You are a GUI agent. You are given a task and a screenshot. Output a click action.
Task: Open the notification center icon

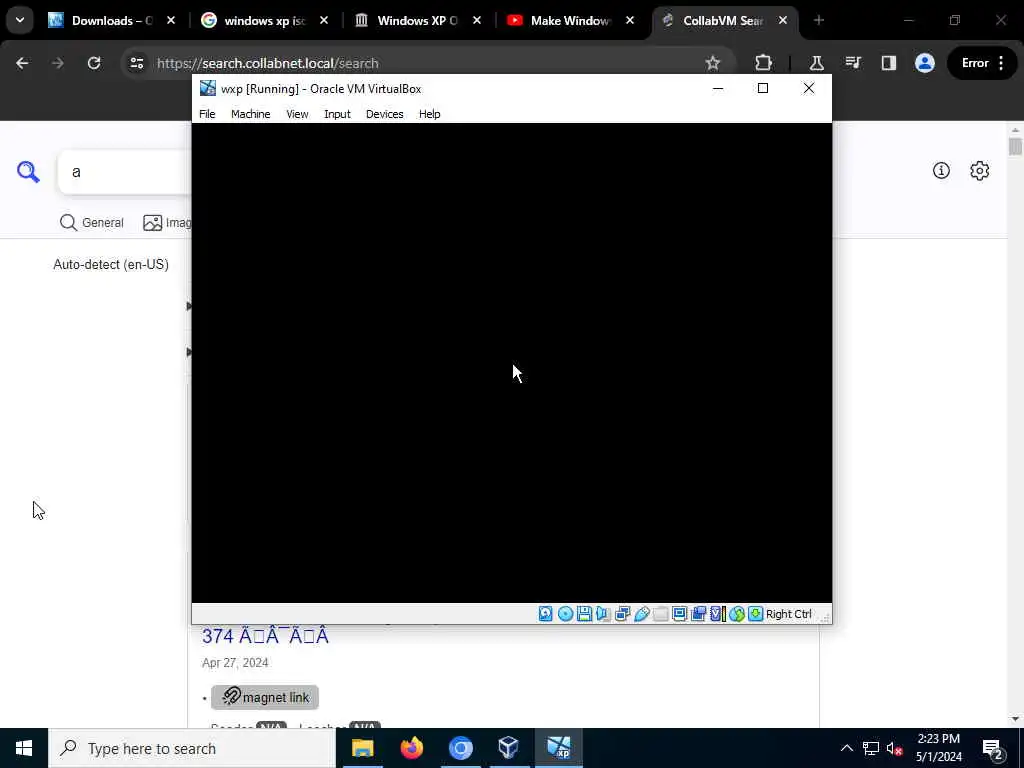point(993,749)
